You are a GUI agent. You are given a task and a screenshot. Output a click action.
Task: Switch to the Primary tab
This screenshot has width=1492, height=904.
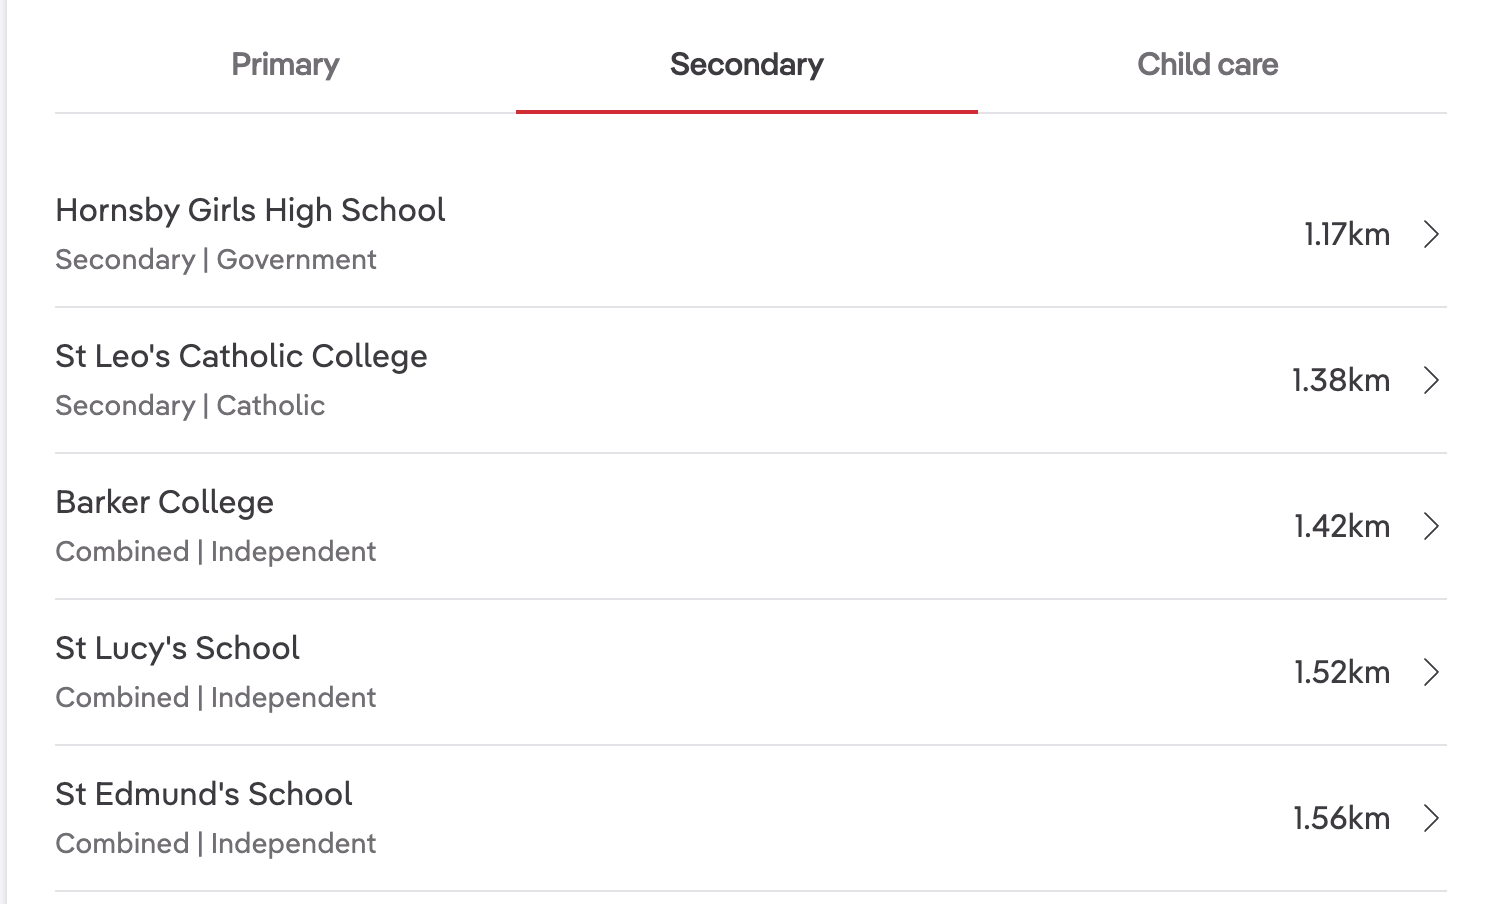[x=285, y=65]
